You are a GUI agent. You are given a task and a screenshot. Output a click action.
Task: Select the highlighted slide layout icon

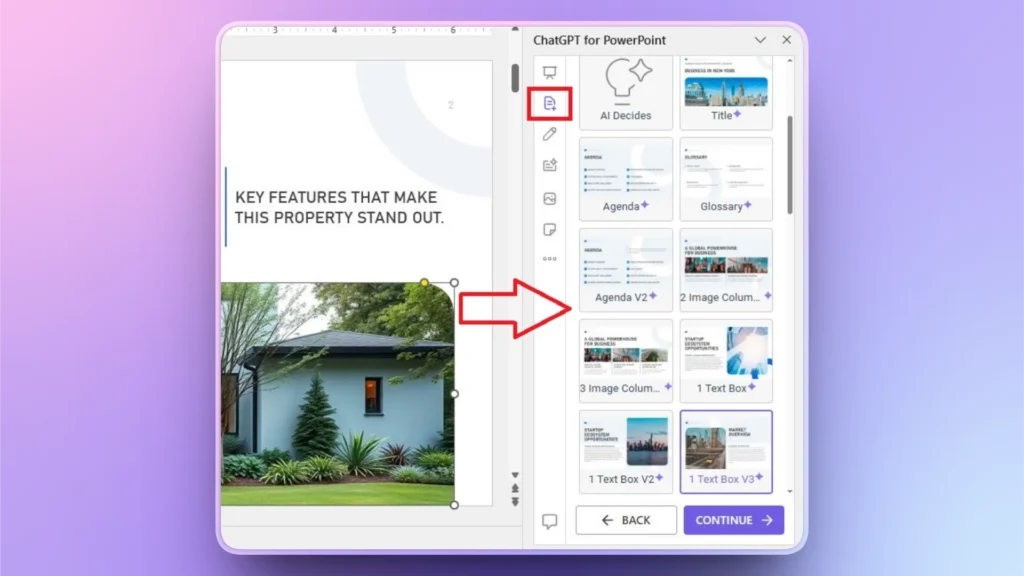(549, 103)
